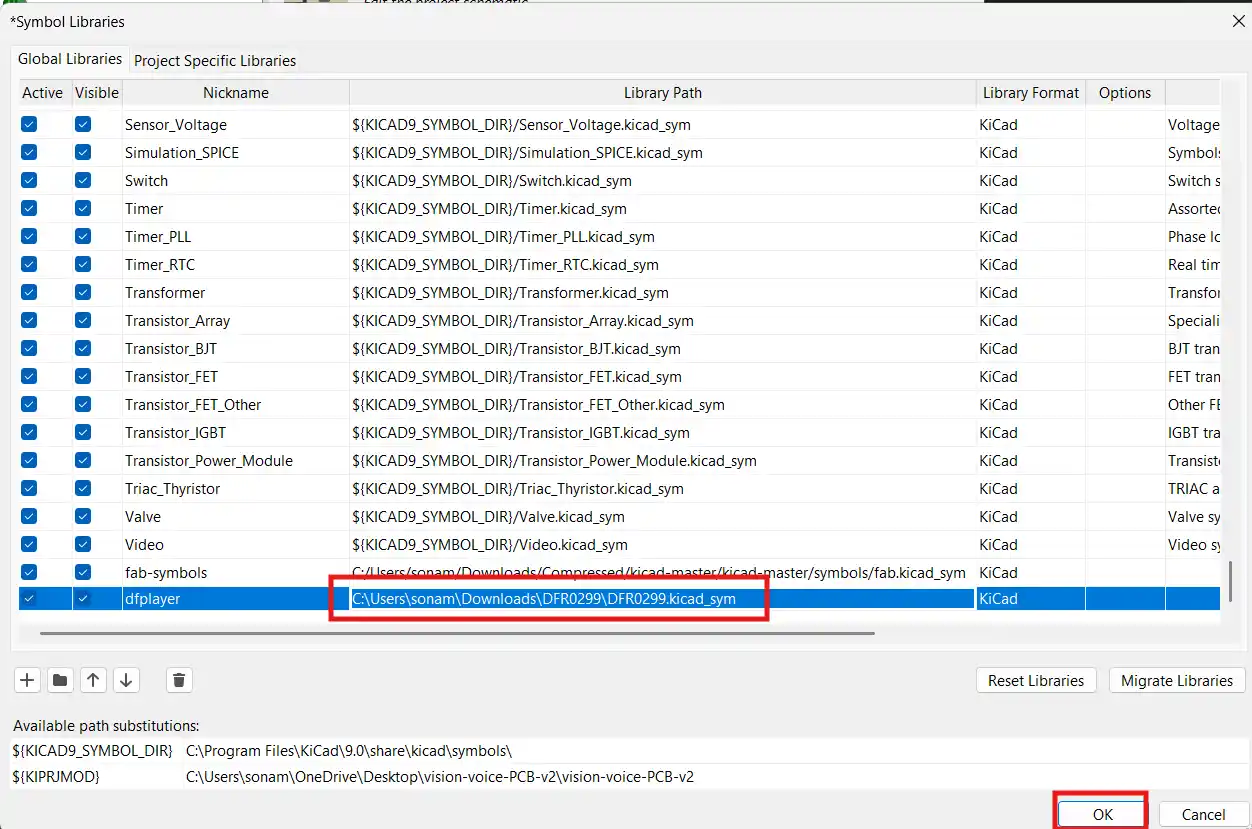Click the Nickname column header
The image size is (1252, 829).
click(236, 93)
